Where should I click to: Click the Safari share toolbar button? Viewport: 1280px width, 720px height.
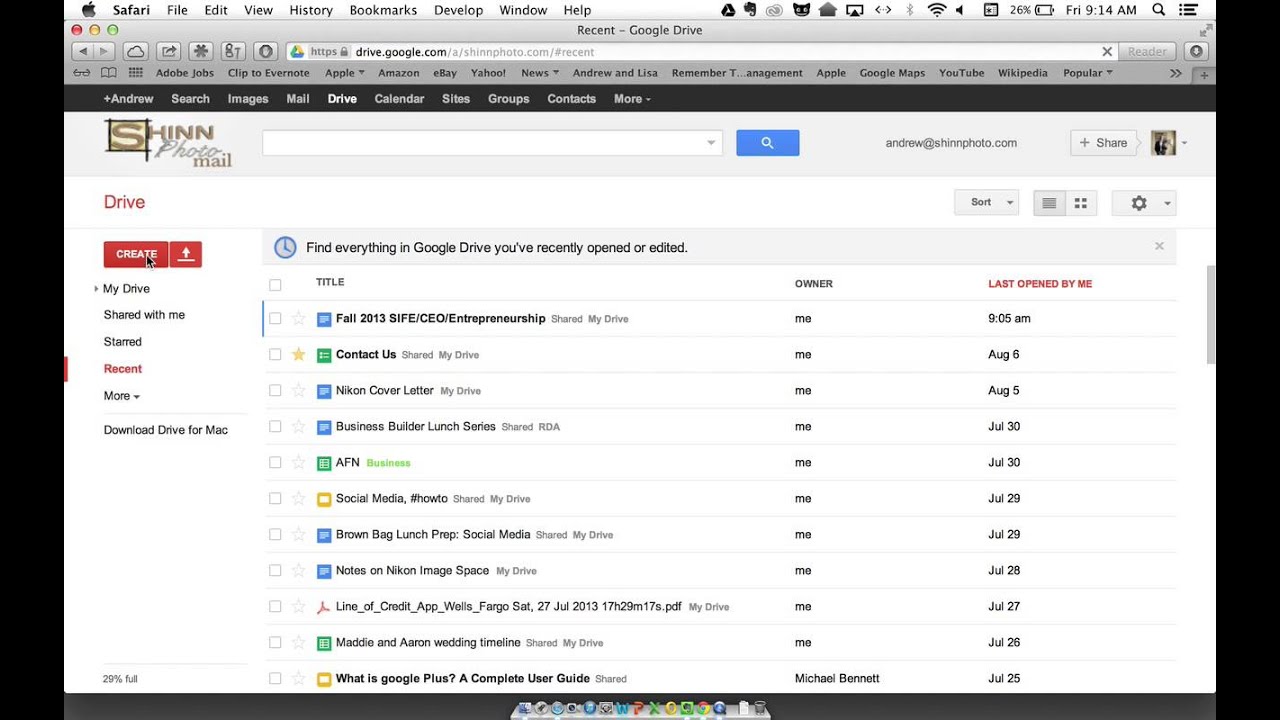pos(169,51)
